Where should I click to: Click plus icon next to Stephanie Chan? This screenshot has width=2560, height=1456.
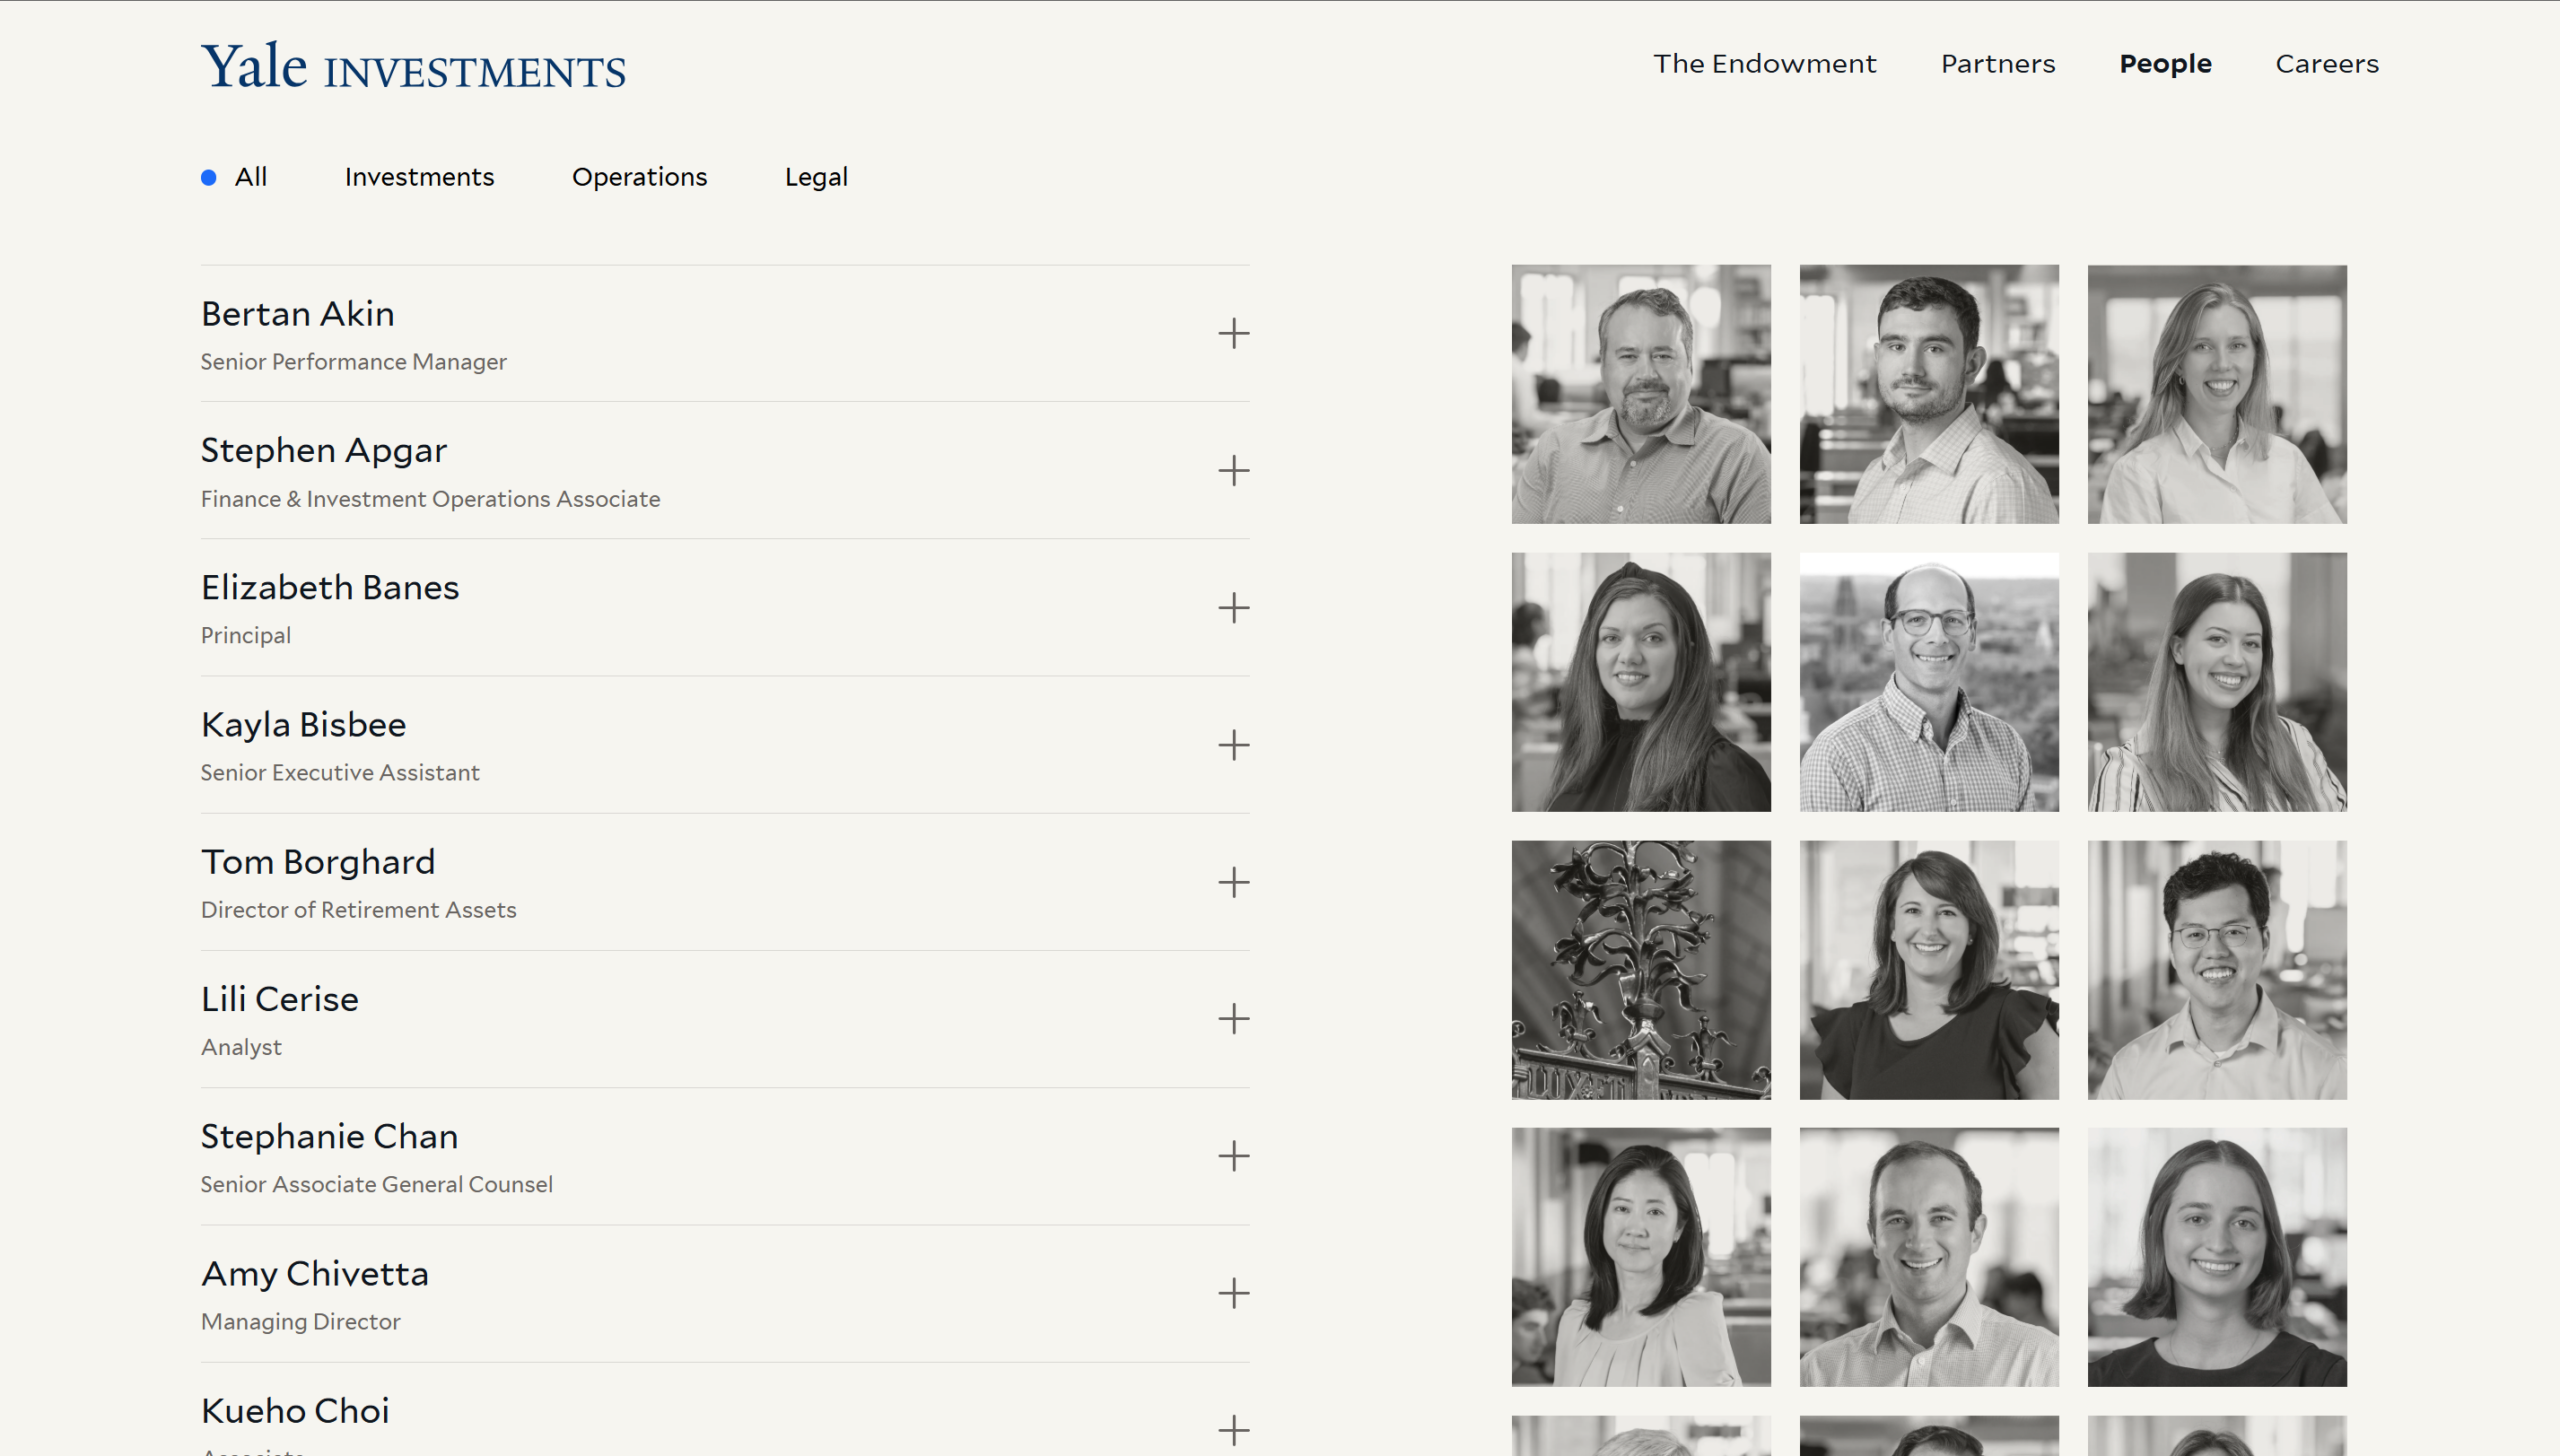pos(1233,1156)
